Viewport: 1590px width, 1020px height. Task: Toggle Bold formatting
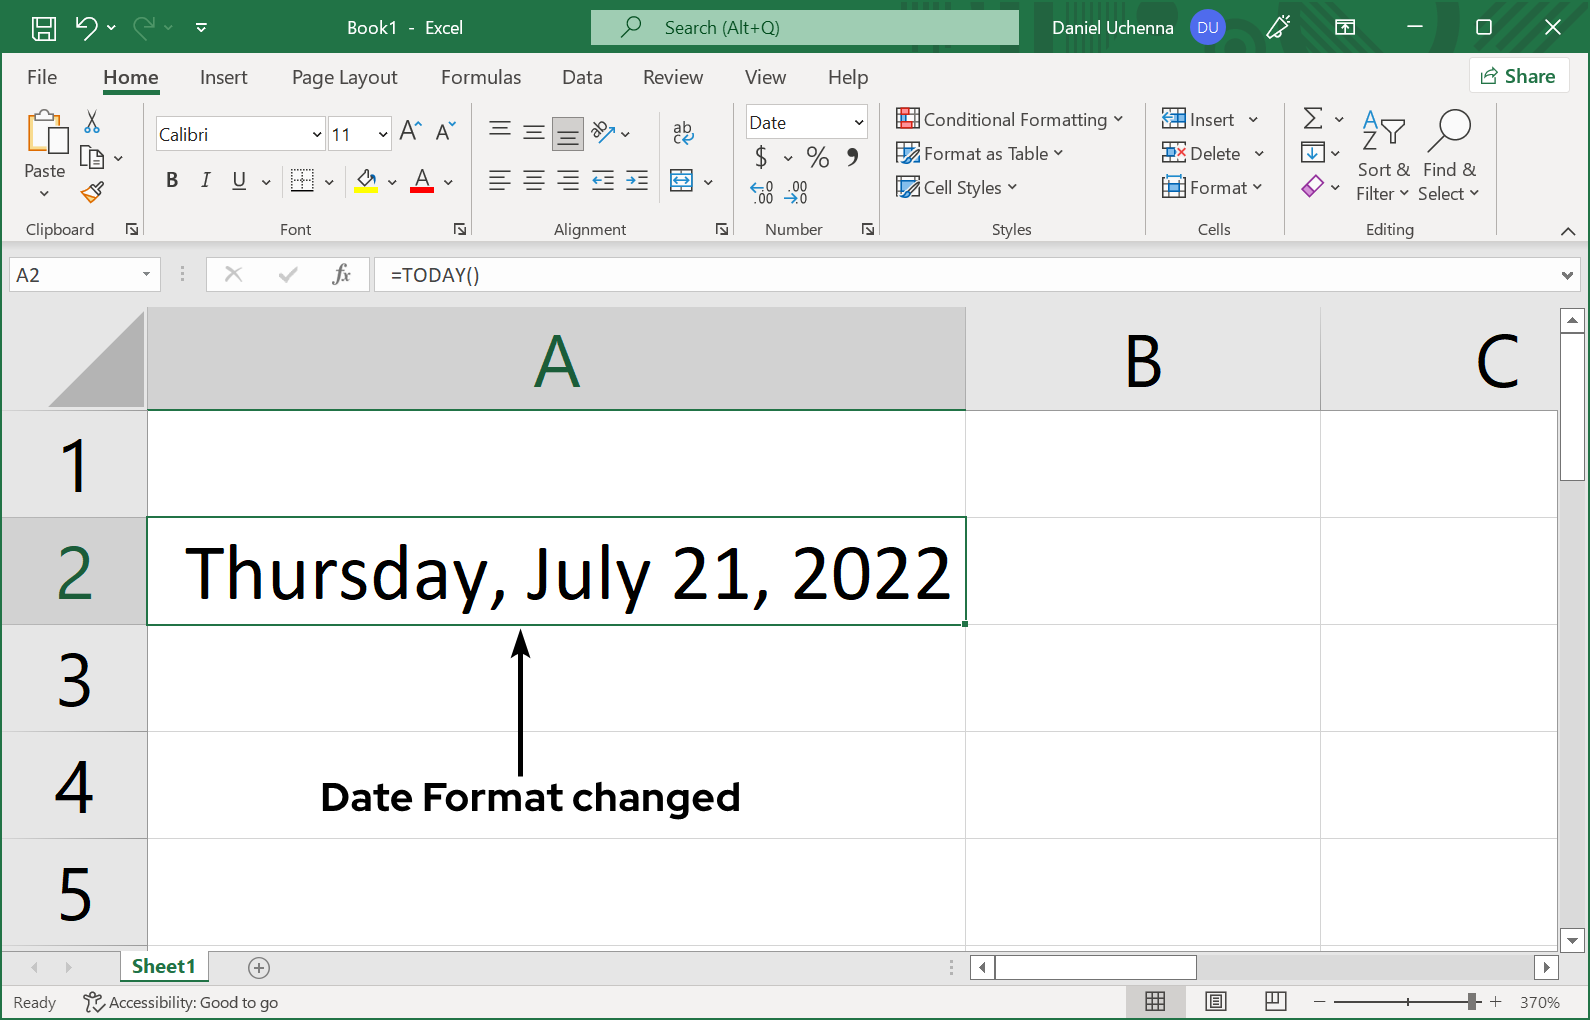172,180
